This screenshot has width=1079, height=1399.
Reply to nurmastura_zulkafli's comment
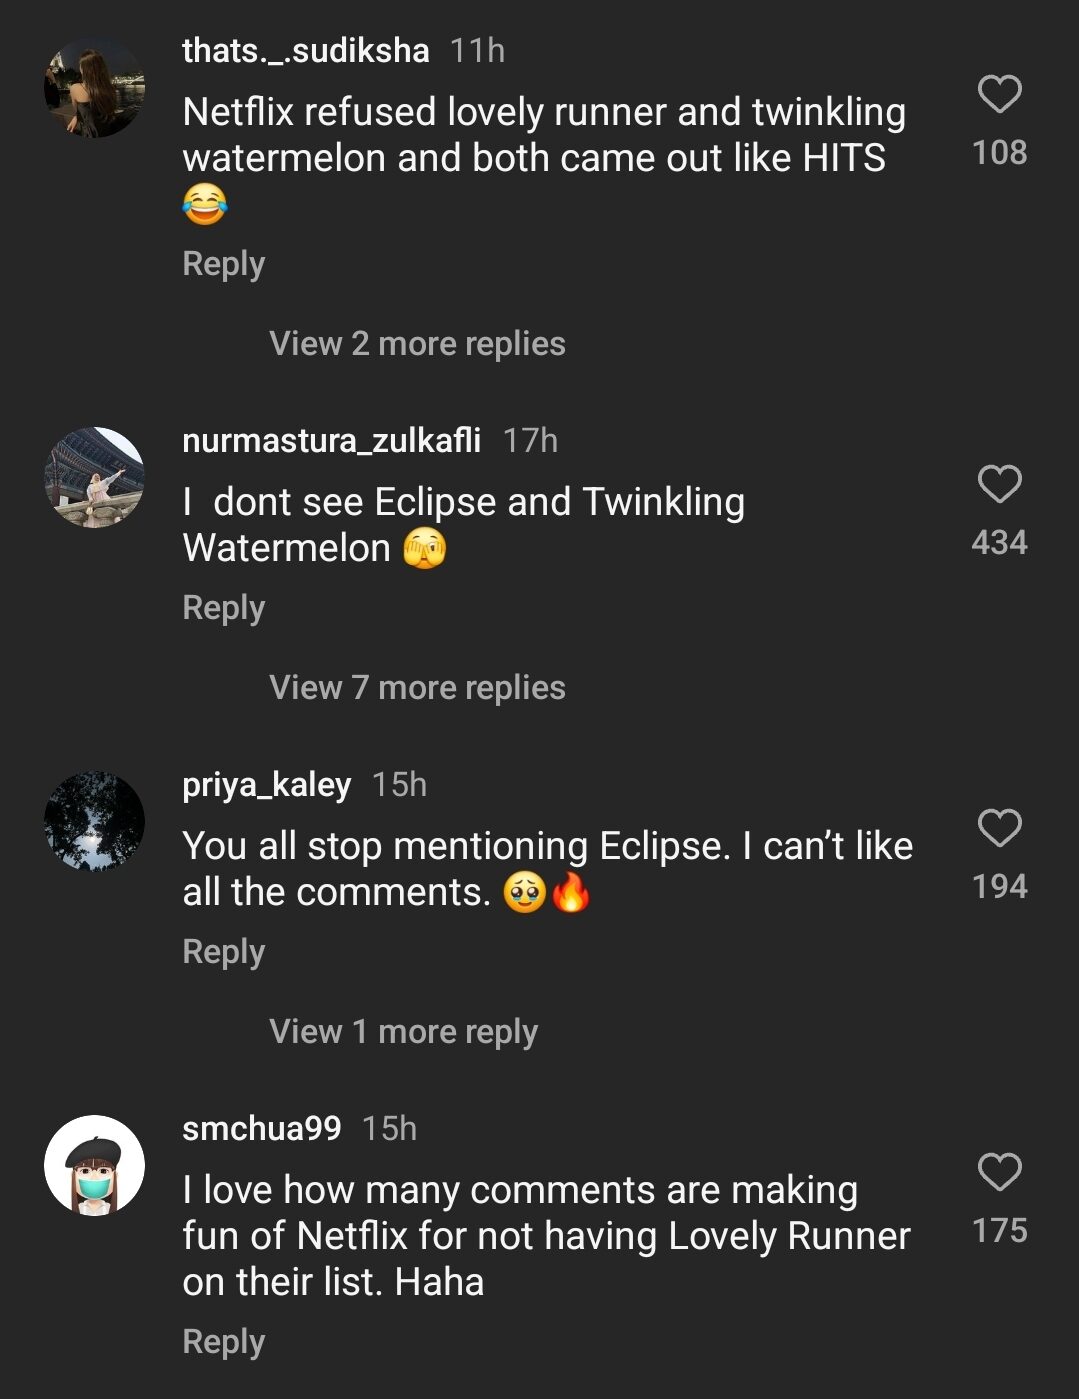pos(222,607)
